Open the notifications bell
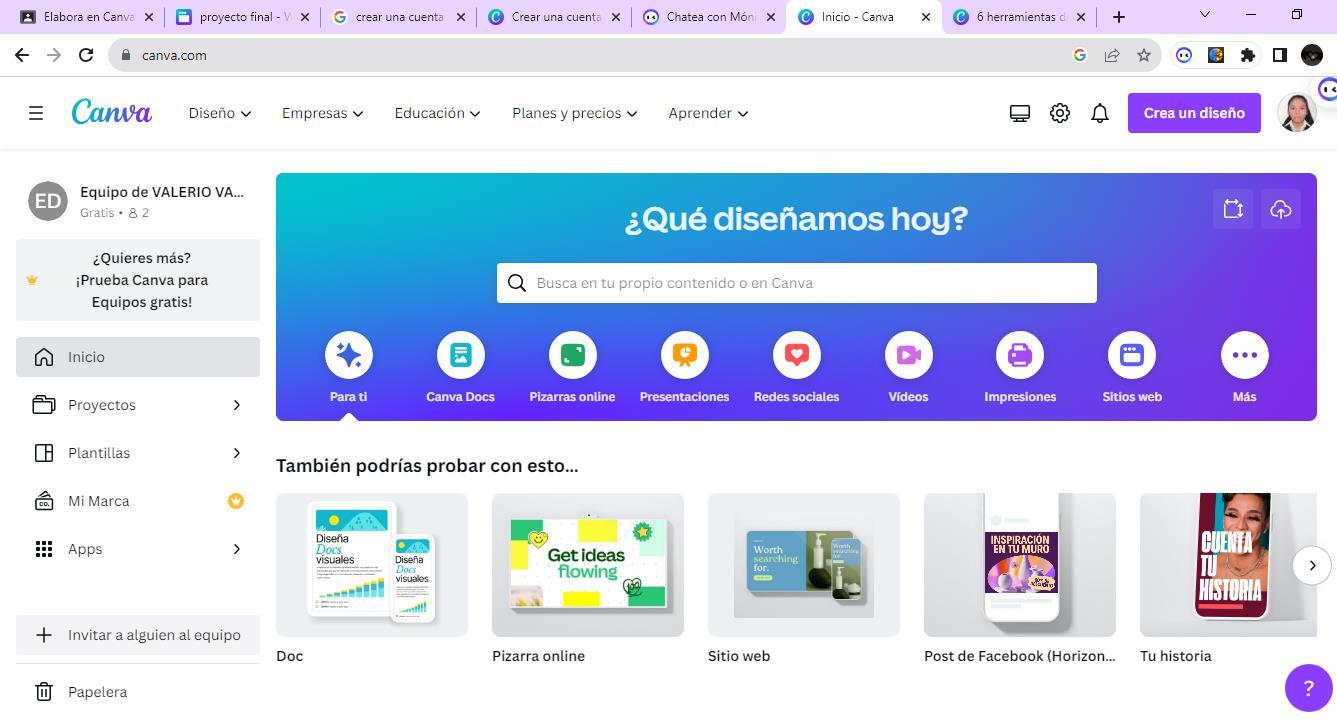Image resolution: width=1337 pixels, height=724 pixels. coord(1100,113)
